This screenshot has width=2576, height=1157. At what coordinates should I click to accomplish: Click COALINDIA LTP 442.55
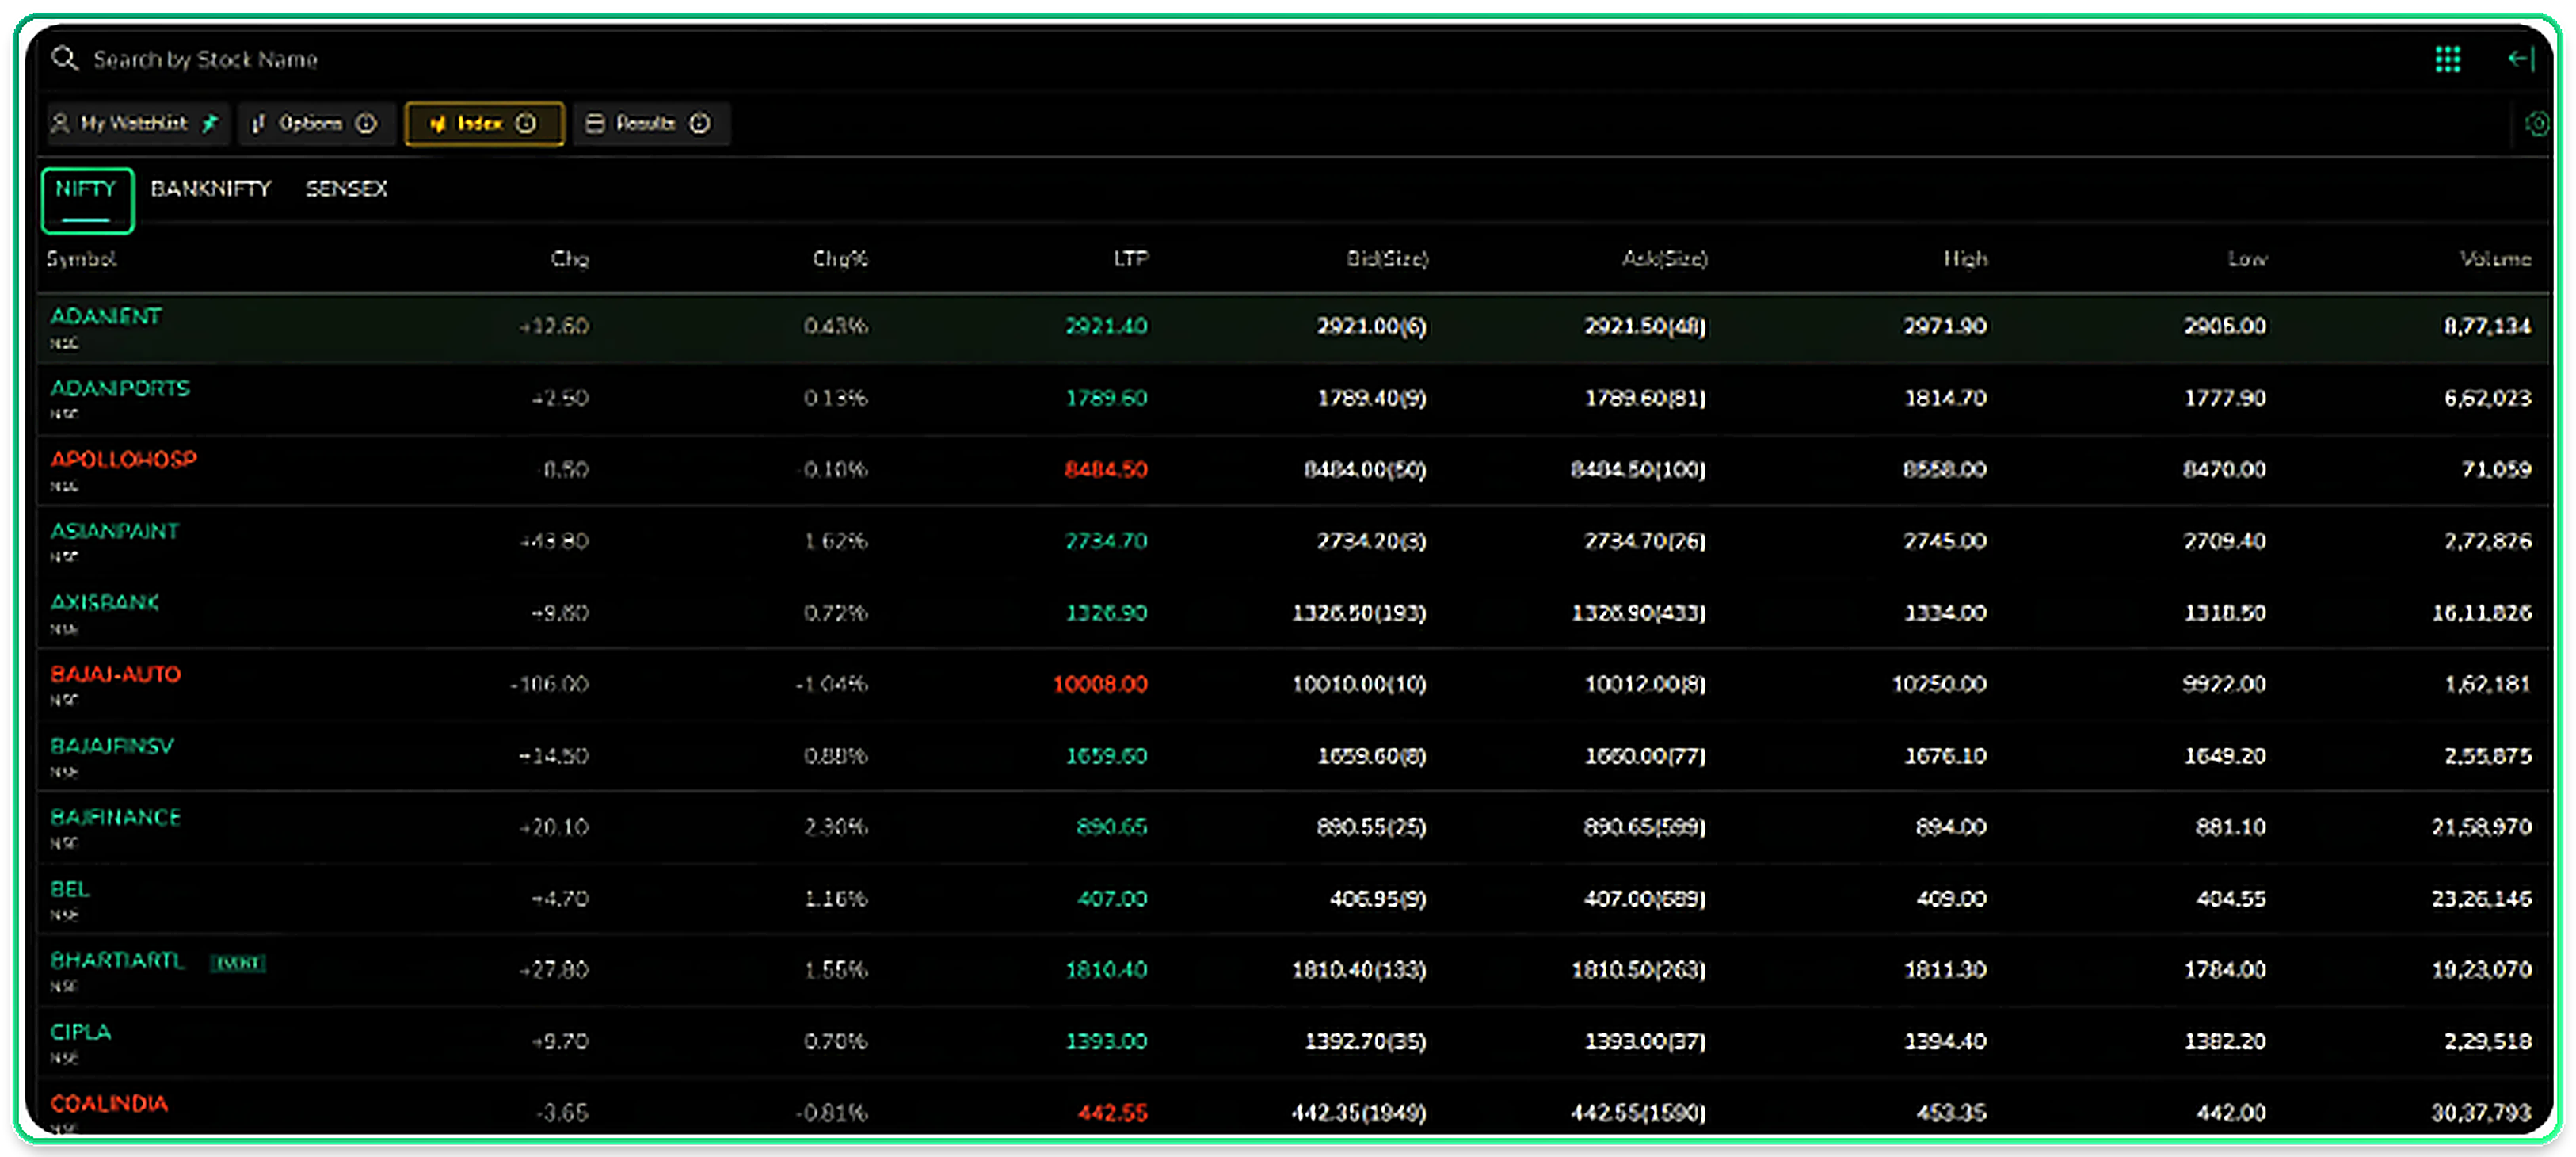pyautogui.click(x=1112, y=1113)
